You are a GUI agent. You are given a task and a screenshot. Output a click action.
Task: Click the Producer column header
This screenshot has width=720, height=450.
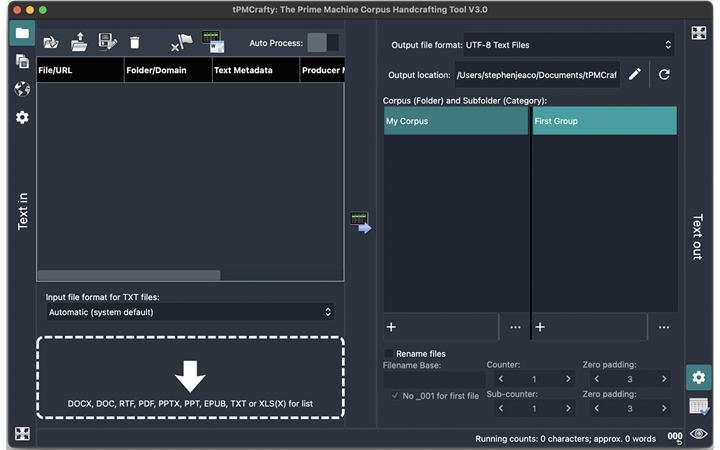322,70
